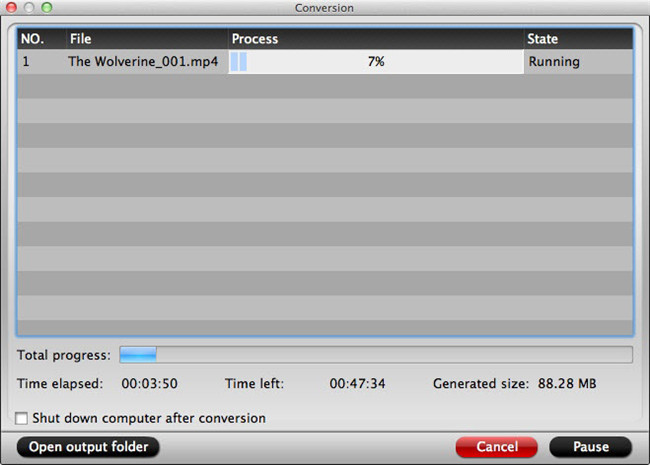Close the Conversion window with red button

[x=11, y=7]
